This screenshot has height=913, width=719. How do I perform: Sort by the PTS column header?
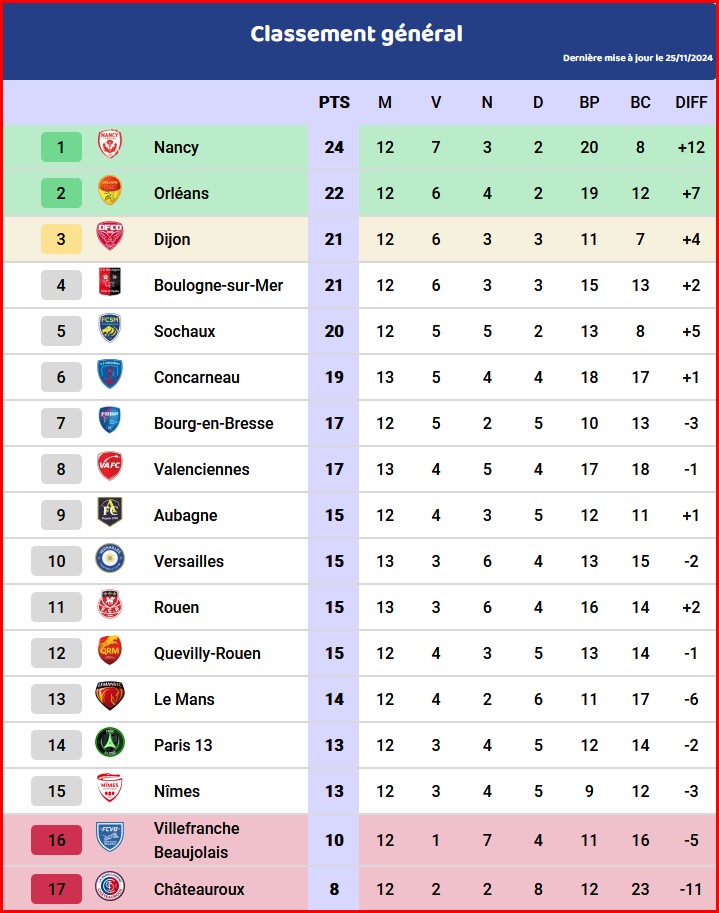point(334,102)
